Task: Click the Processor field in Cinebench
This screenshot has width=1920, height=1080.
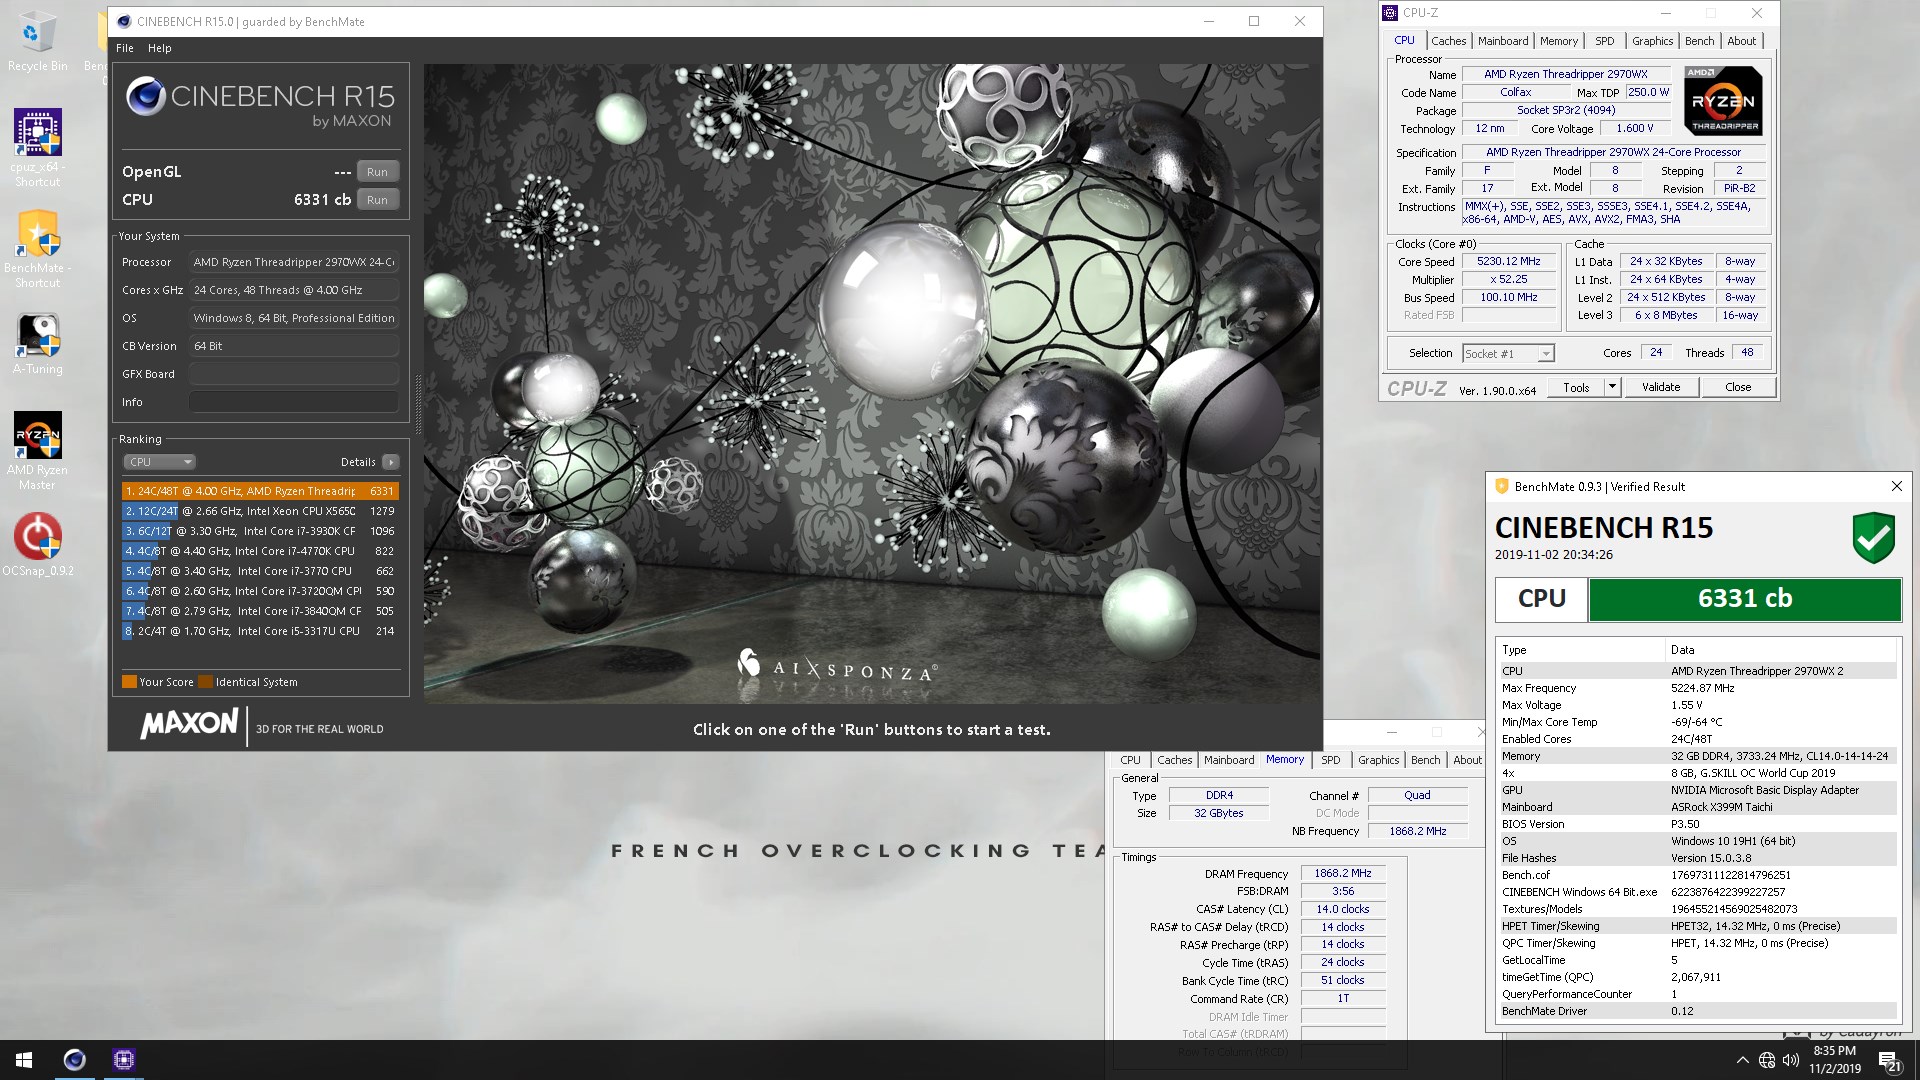Action: [294, 262]
